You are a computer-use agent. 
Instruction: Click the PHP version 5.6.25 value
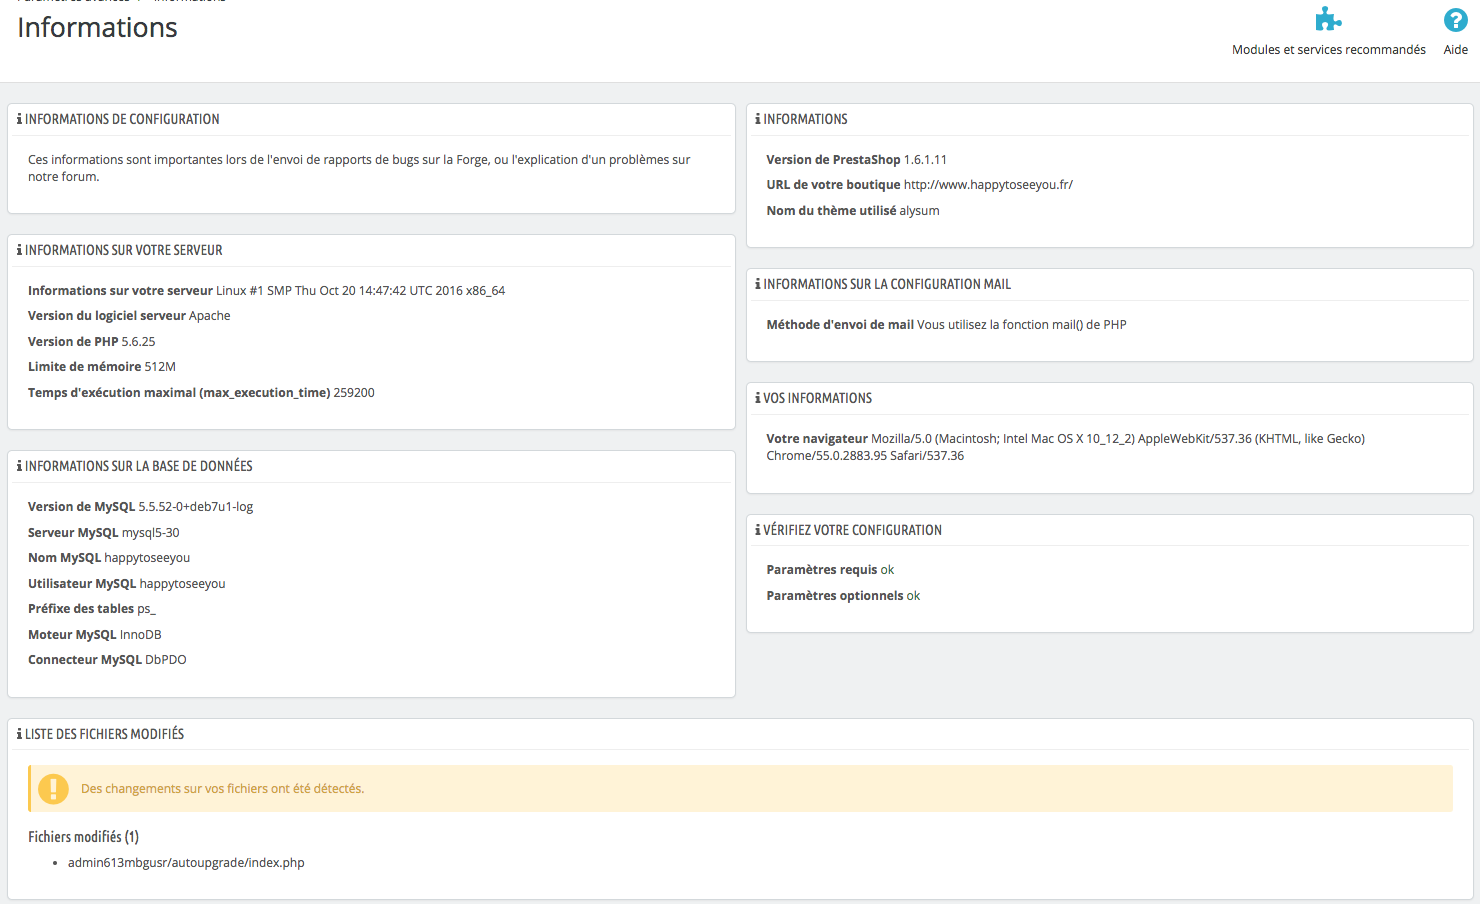(x=138, y=341)
